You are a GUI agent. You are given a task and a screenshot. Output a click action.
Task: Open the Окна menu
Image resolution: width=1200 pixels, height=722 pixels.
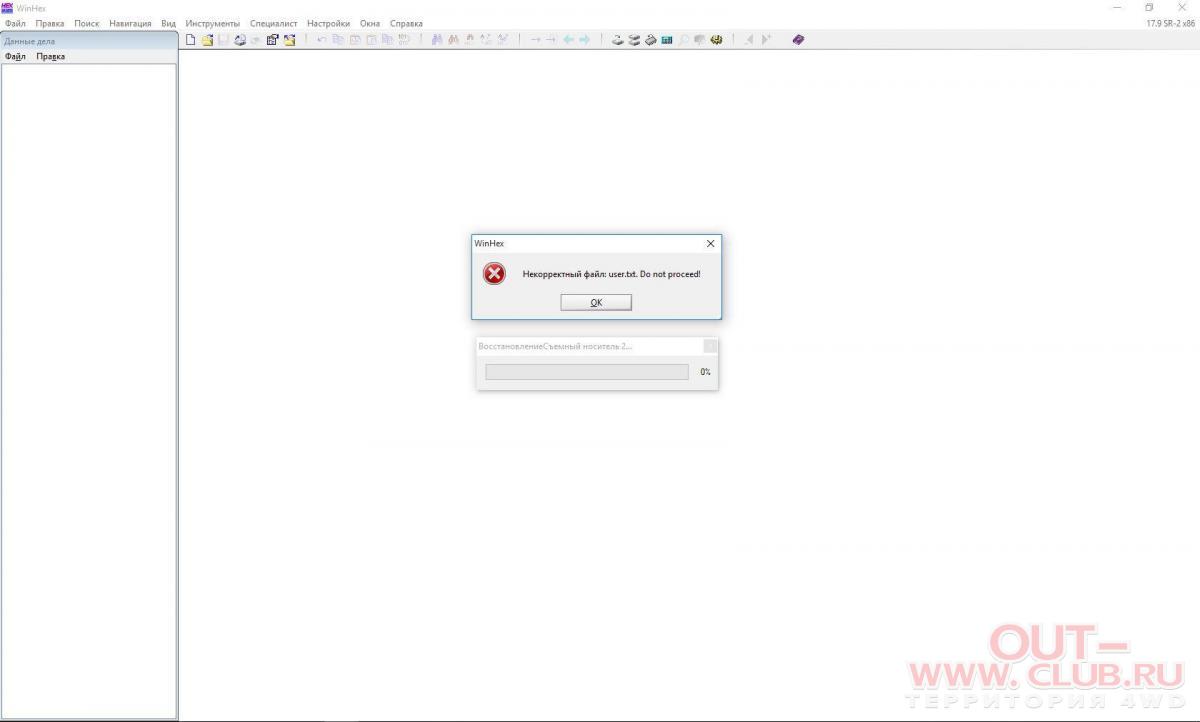tap(370, 23)
